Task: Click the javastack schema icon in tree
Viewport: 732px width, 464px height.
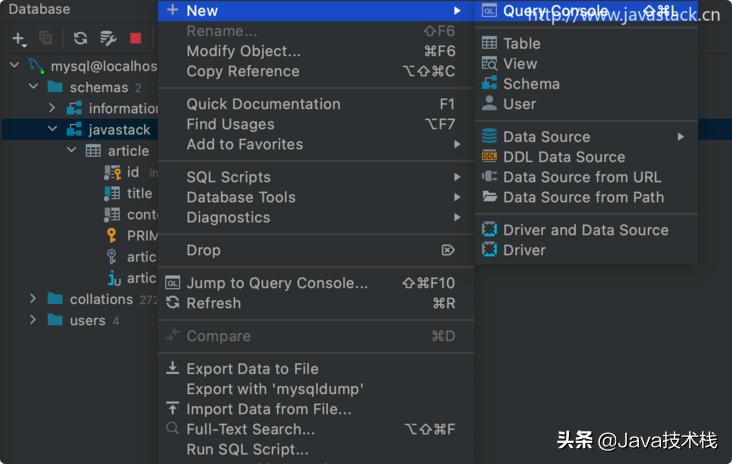Action: click(x=74, y=130)
